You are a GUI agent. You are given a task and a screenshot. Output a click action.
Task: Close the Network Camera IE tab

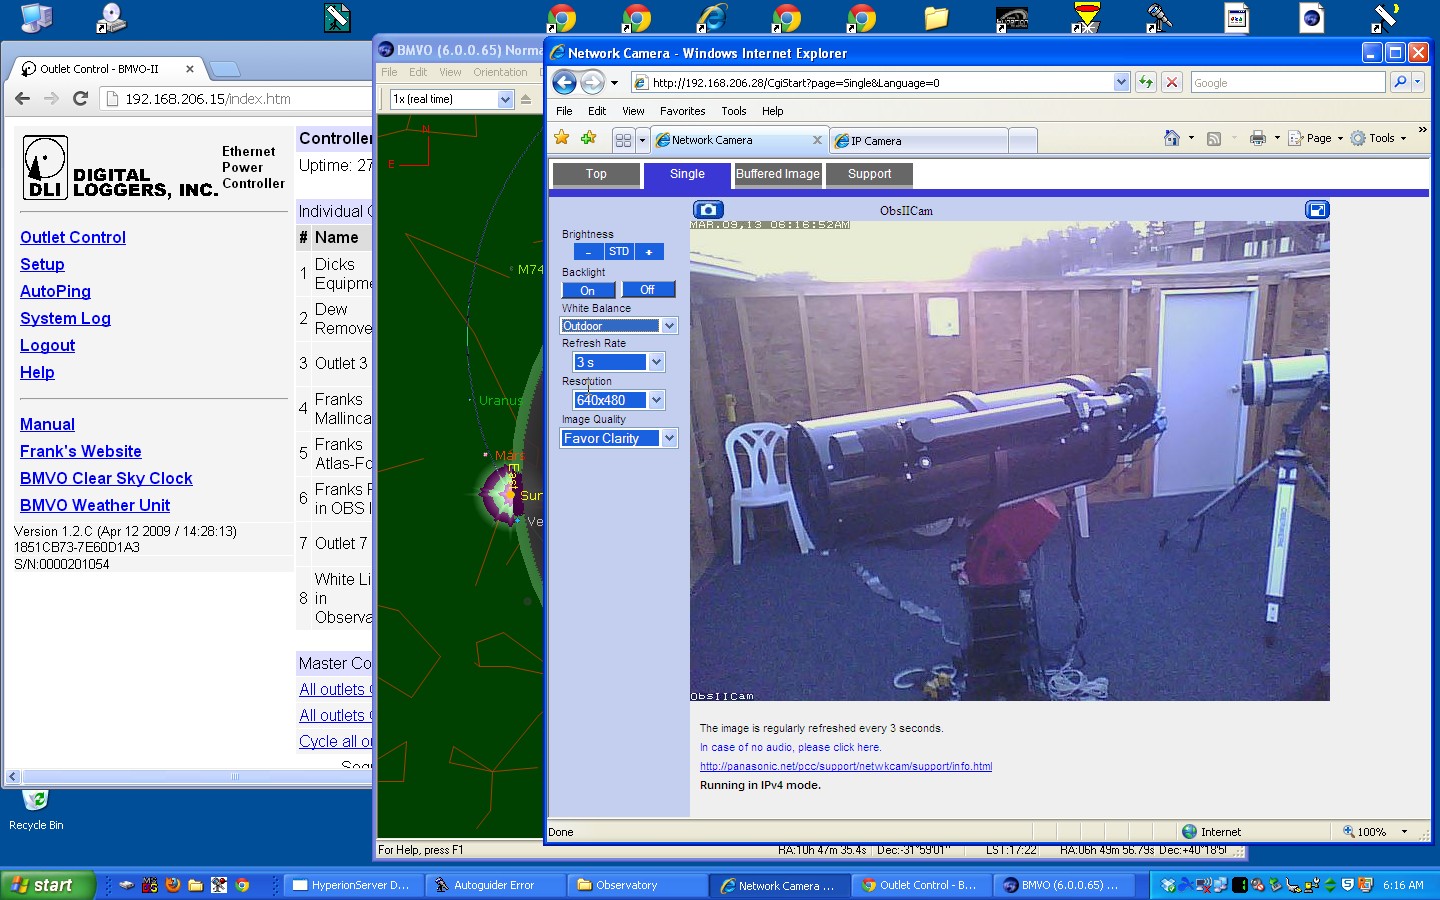(x=817, y=140)
